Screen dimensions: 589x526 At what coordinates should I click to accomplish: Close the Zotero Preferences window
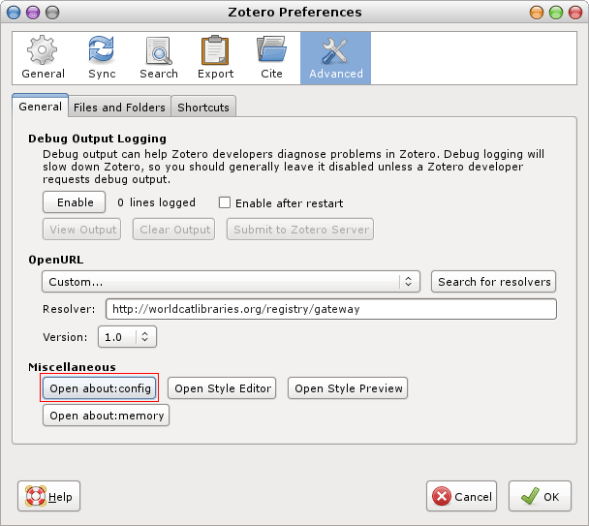575,12
